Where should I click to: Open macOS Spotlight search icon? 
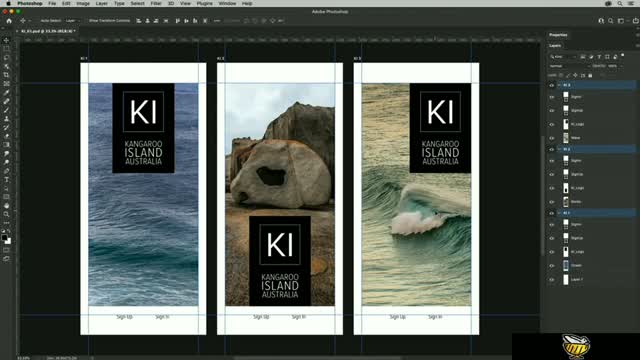pos(620,3)
